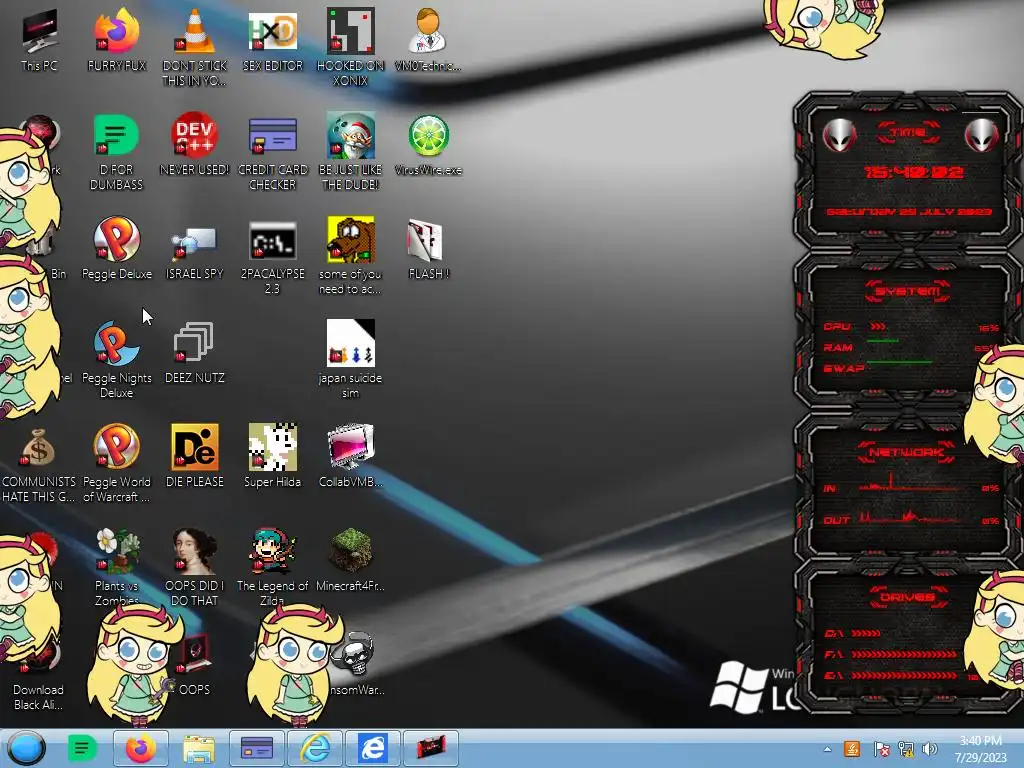The width and height of the screenshot is (1024, 768).
Task: Open the credit card app taskbar button
Action: click(257, 748)
